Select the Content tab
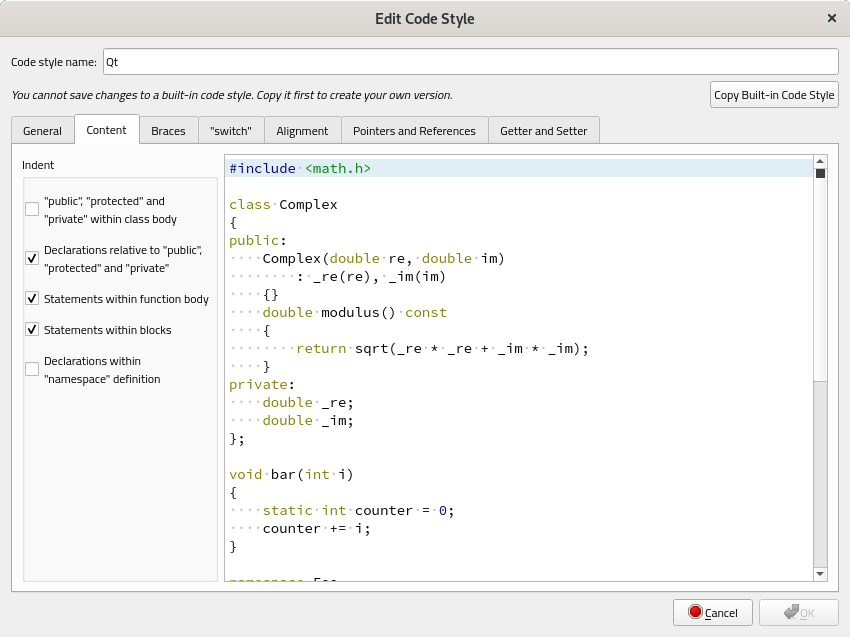The width and height of the screenshot is (850, 637). [x=106, y=130]
